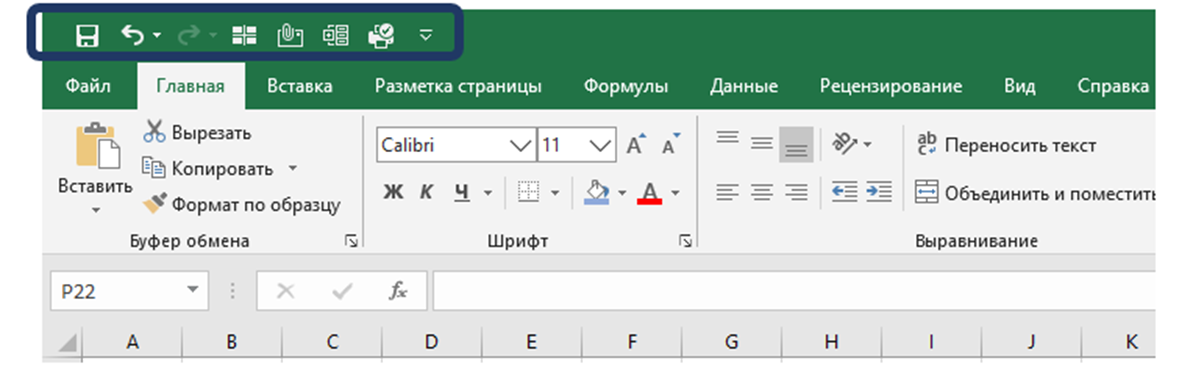Screen dimensions: 1179x372
Task: Open Шрифт dialog launcher
Action: pos(685,241)
